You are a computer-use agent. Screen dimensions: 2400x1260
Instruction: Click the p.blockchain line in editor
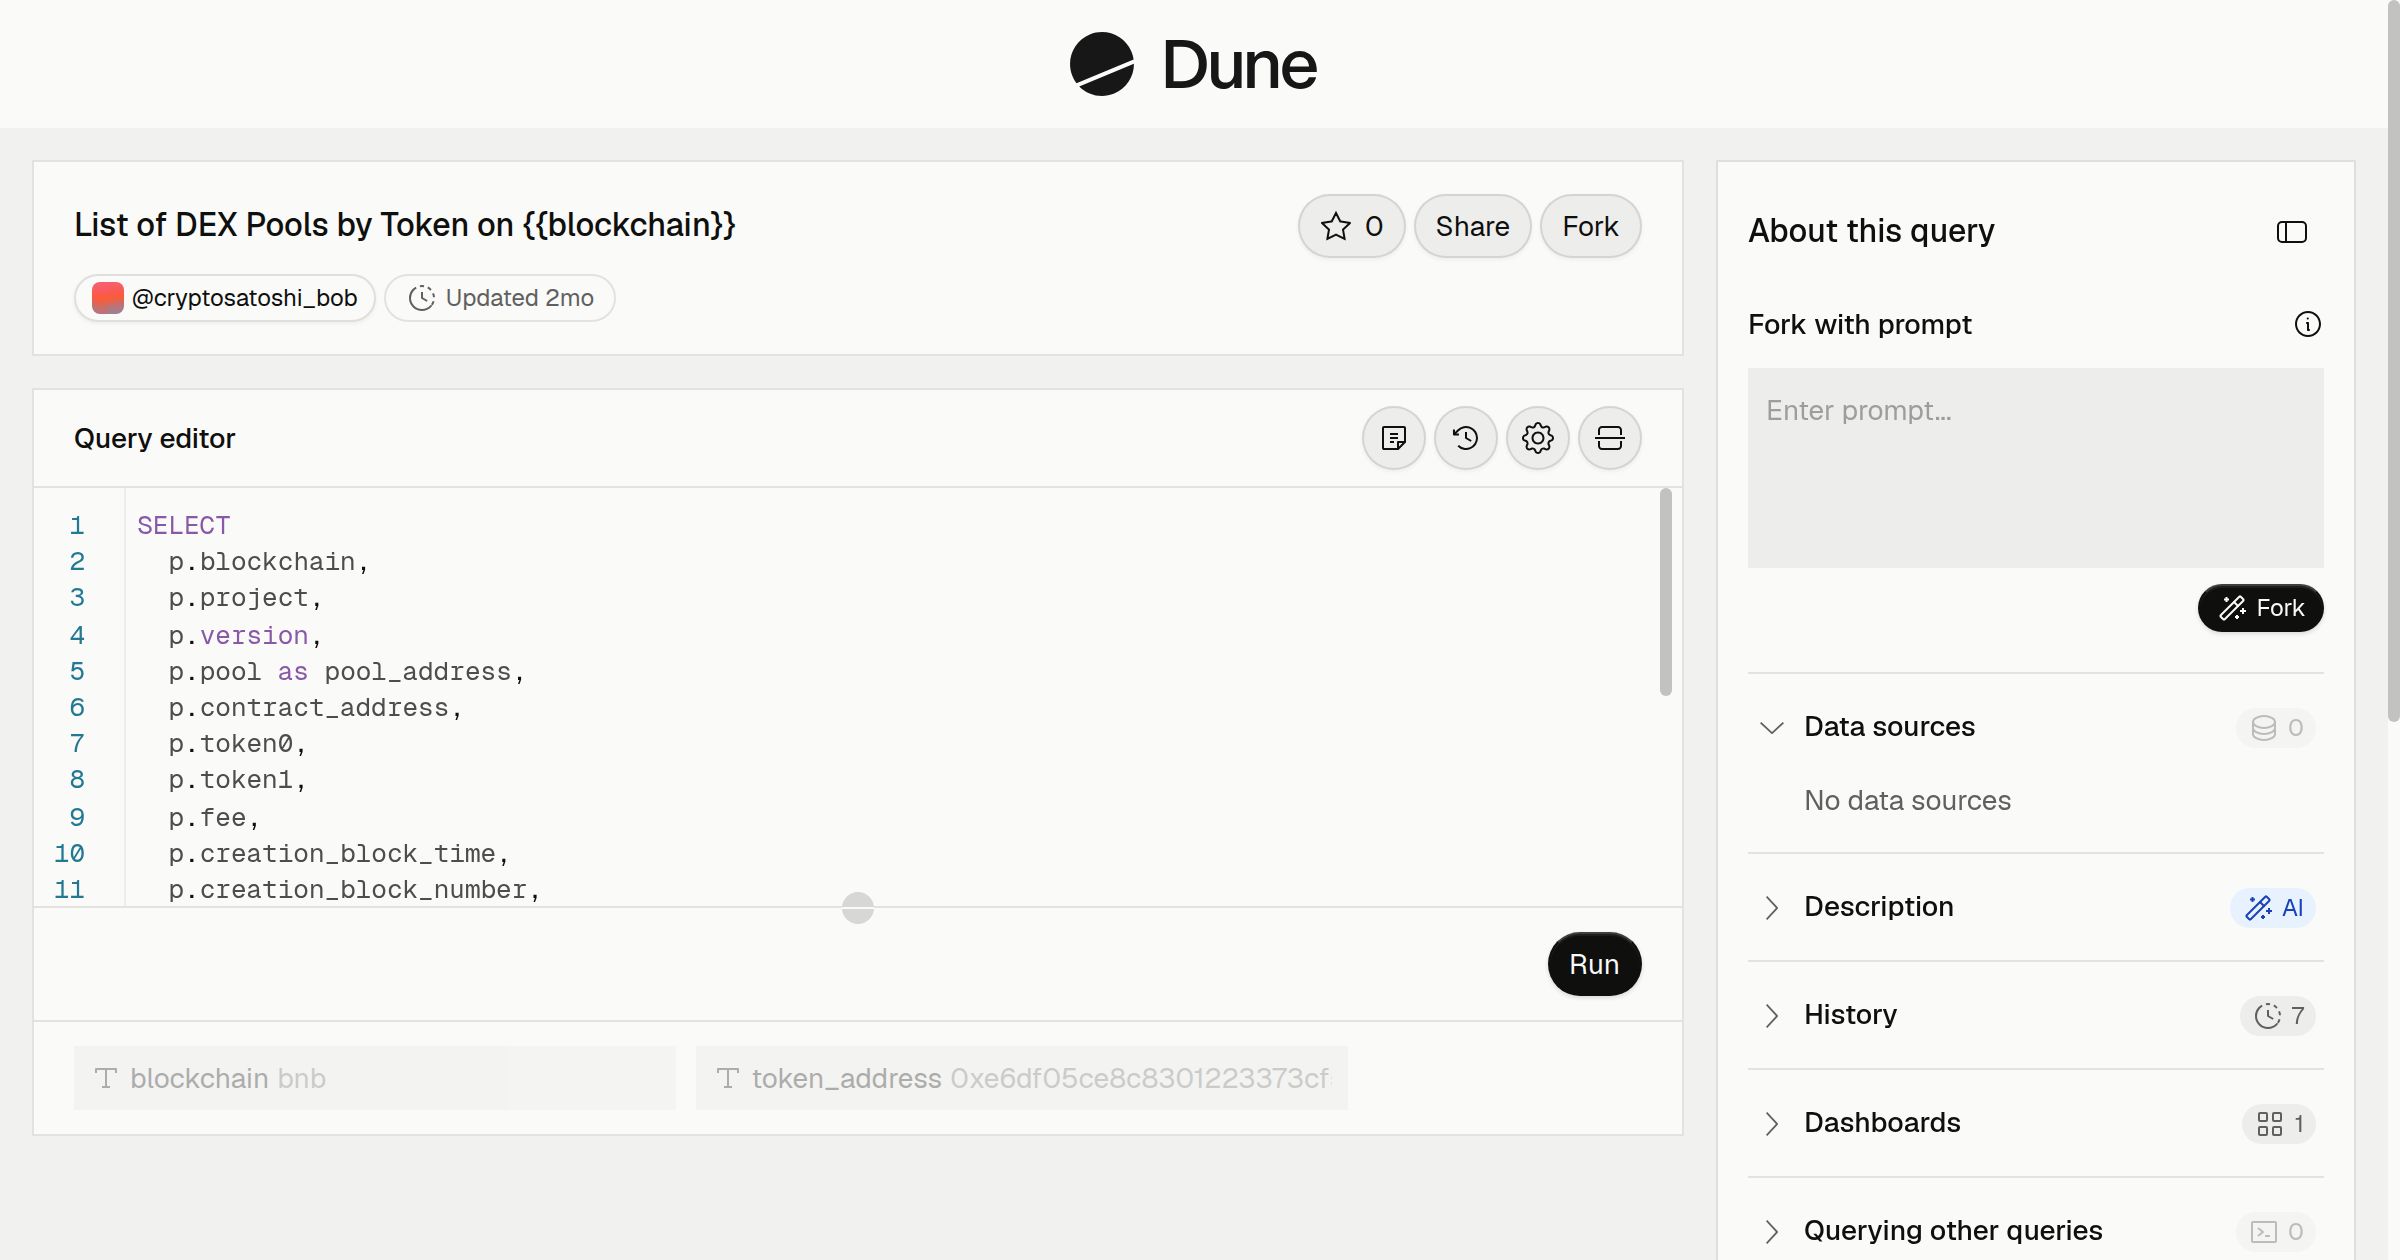269,562
